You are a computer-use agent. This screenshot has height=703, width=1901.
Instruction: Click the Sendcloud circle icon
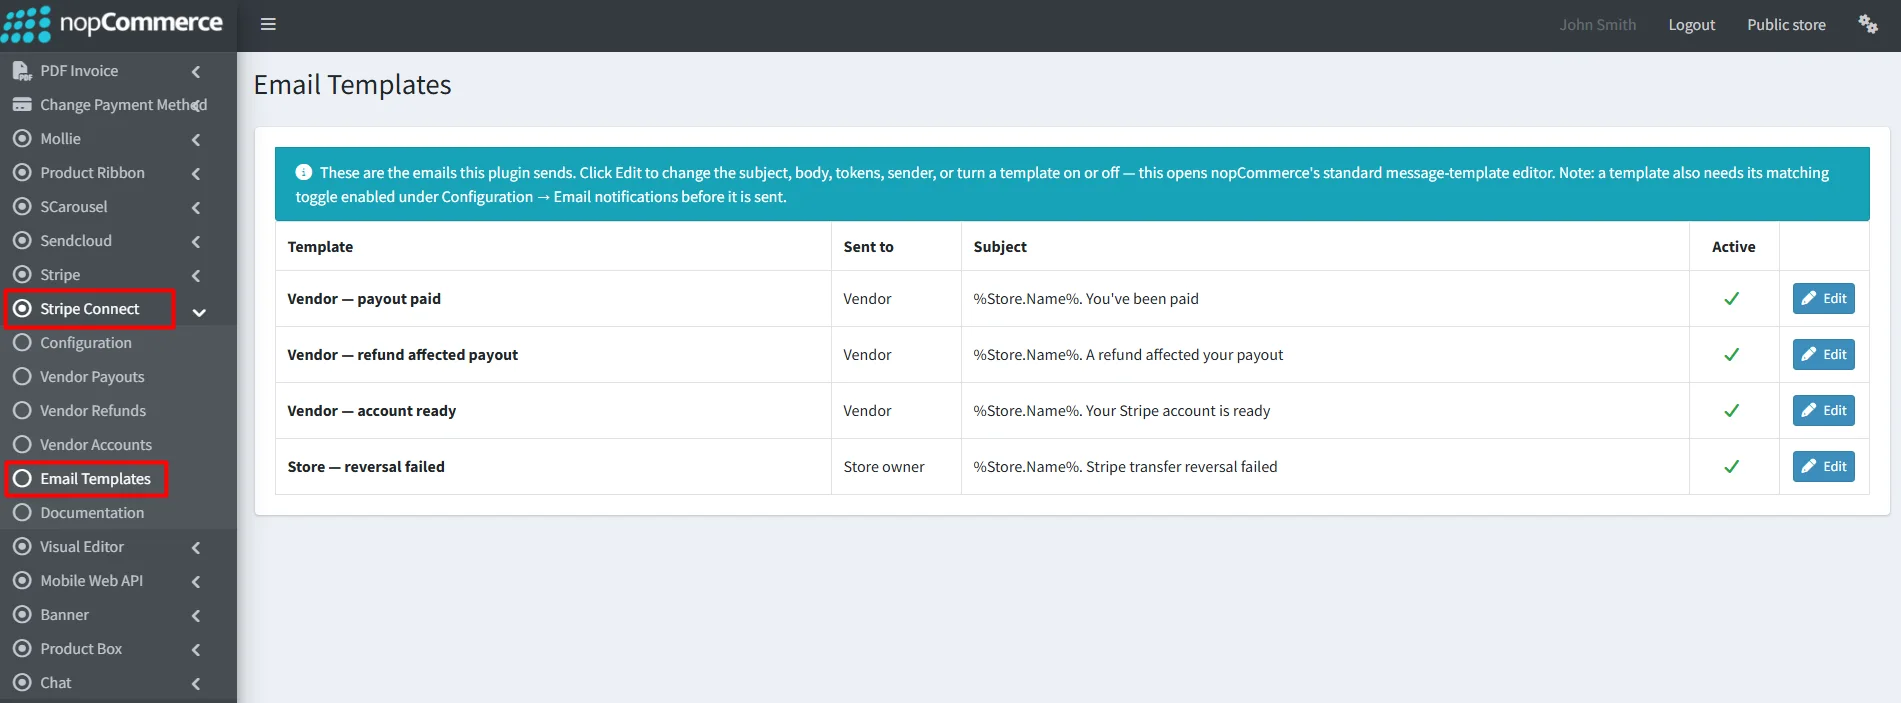pos(22,241)
